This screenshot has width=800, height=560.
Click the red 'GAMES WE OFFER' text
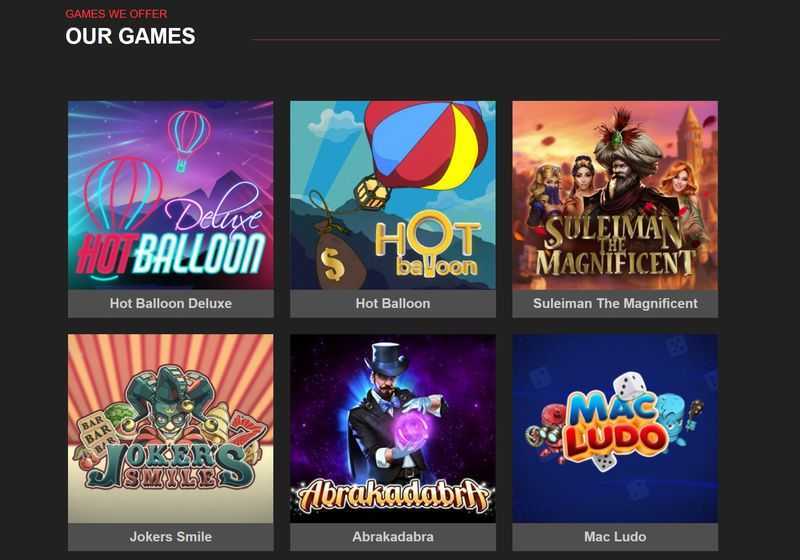(x=116, y=14)
